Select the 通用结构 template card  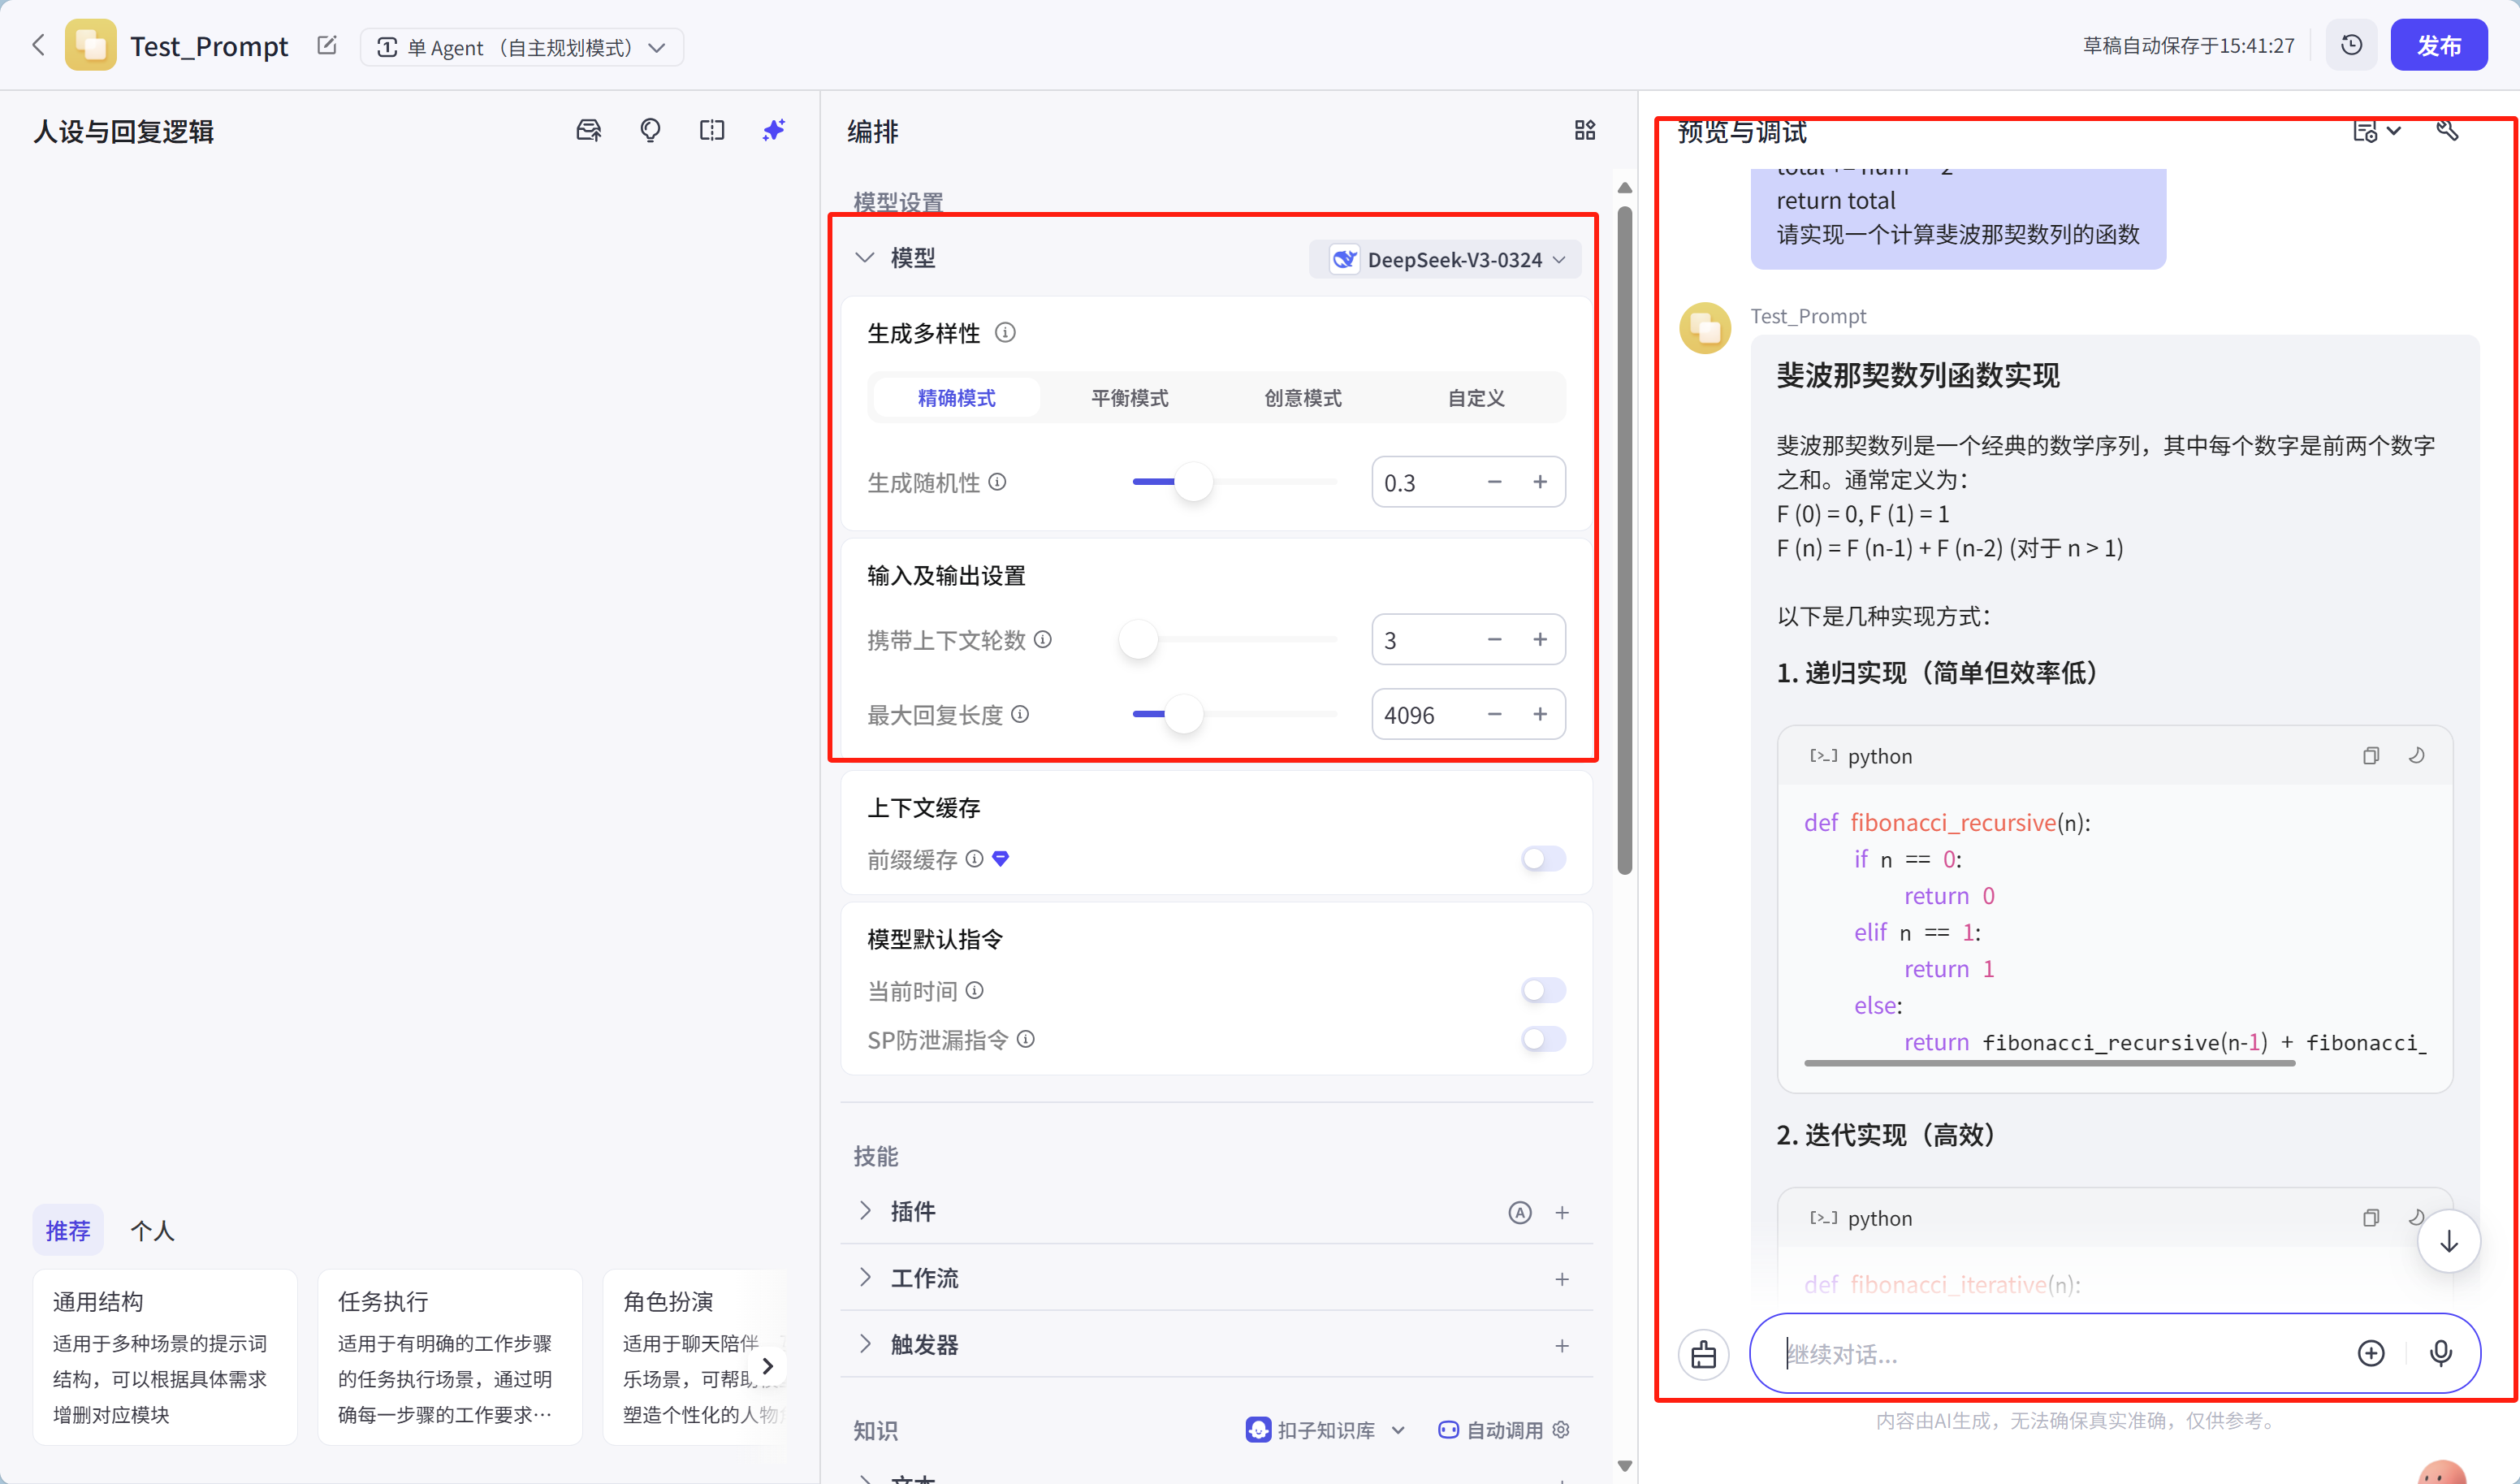coord(165,1356)
